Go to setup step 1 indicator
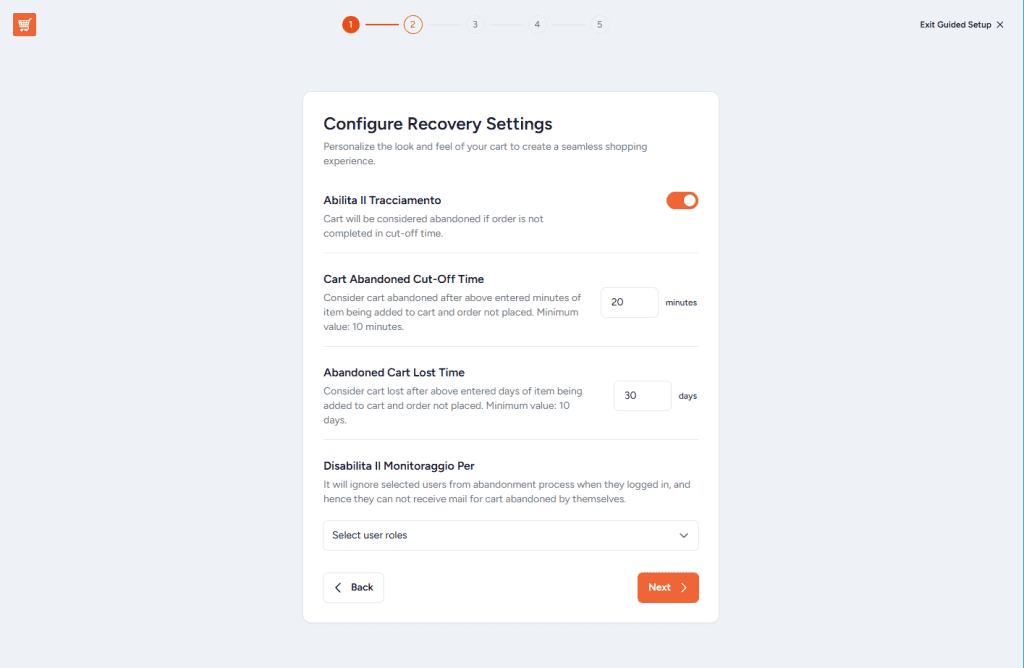Image resolution: width=1024 pixels, height=668 pixels. (x=351, y=25)
